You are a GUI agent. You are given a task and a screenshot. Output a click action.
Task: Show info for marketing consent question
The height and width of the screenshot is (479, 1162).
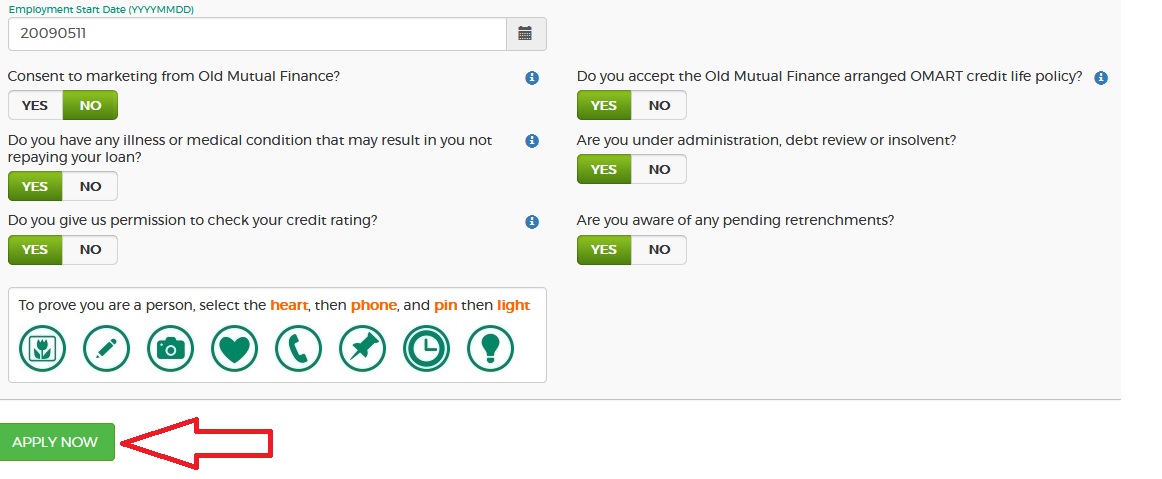pyautogui.click(x=532, y=78)
